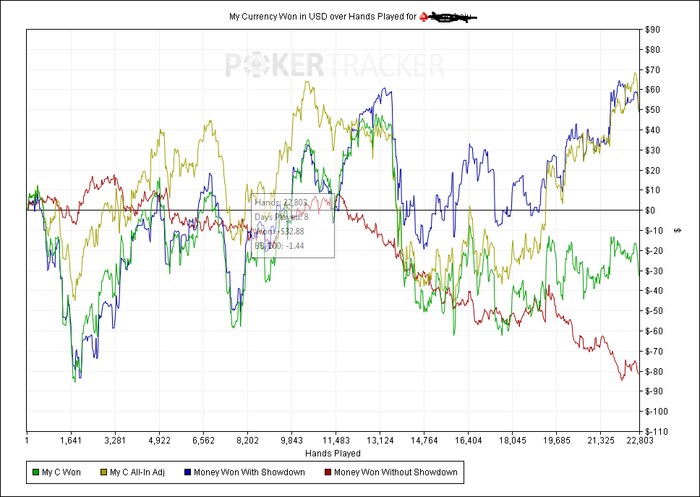700x497 pixels.
Task: Click the 'Hands Played' x-axis label
Action: coord(333,453)
